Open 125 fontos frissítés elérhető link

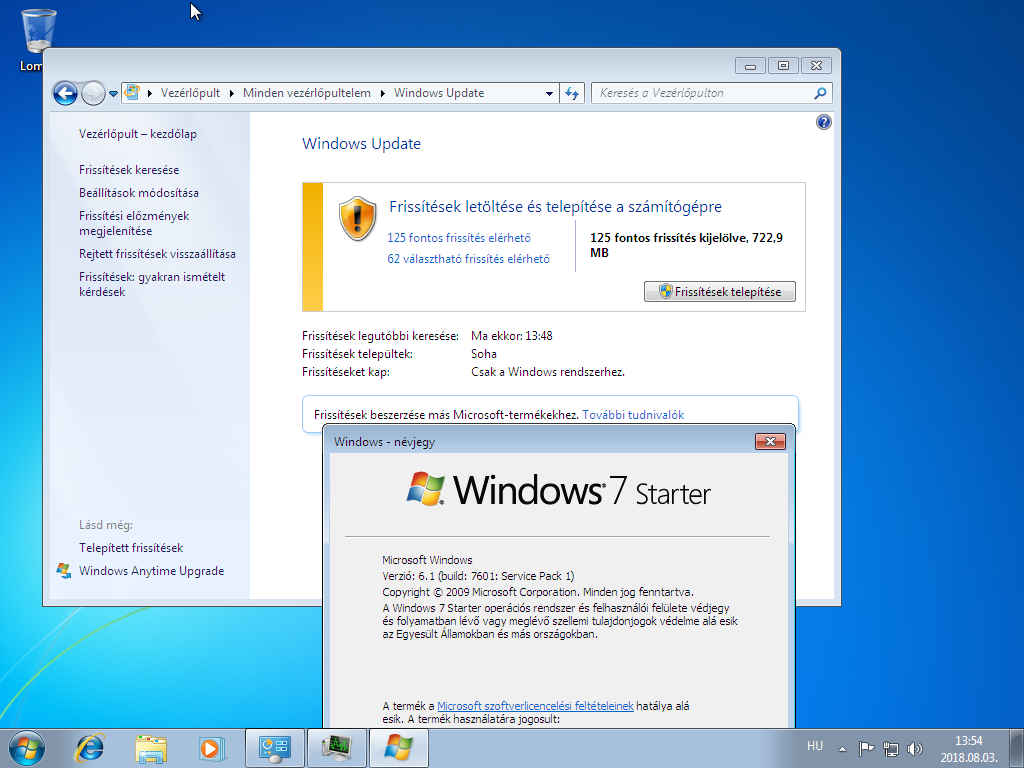pos(459,238)
